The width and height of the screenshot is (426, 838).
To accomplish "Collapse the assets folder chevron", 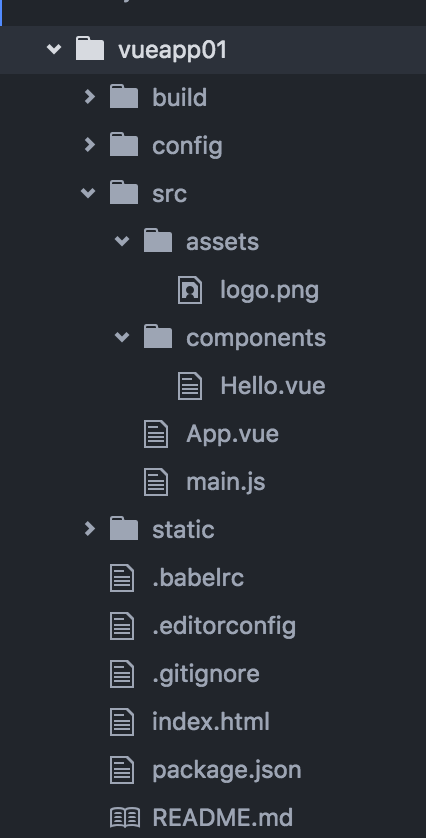I will [x=122, y=241].
